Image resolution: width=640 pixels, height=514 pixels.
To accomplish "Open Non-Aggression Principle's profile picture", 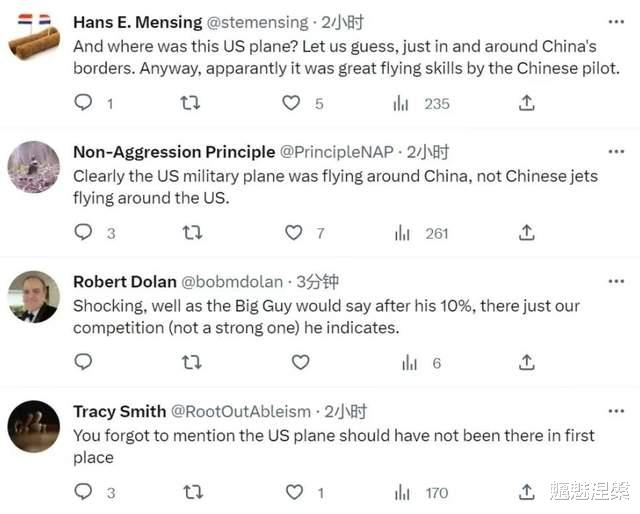I will pos(34,166).
